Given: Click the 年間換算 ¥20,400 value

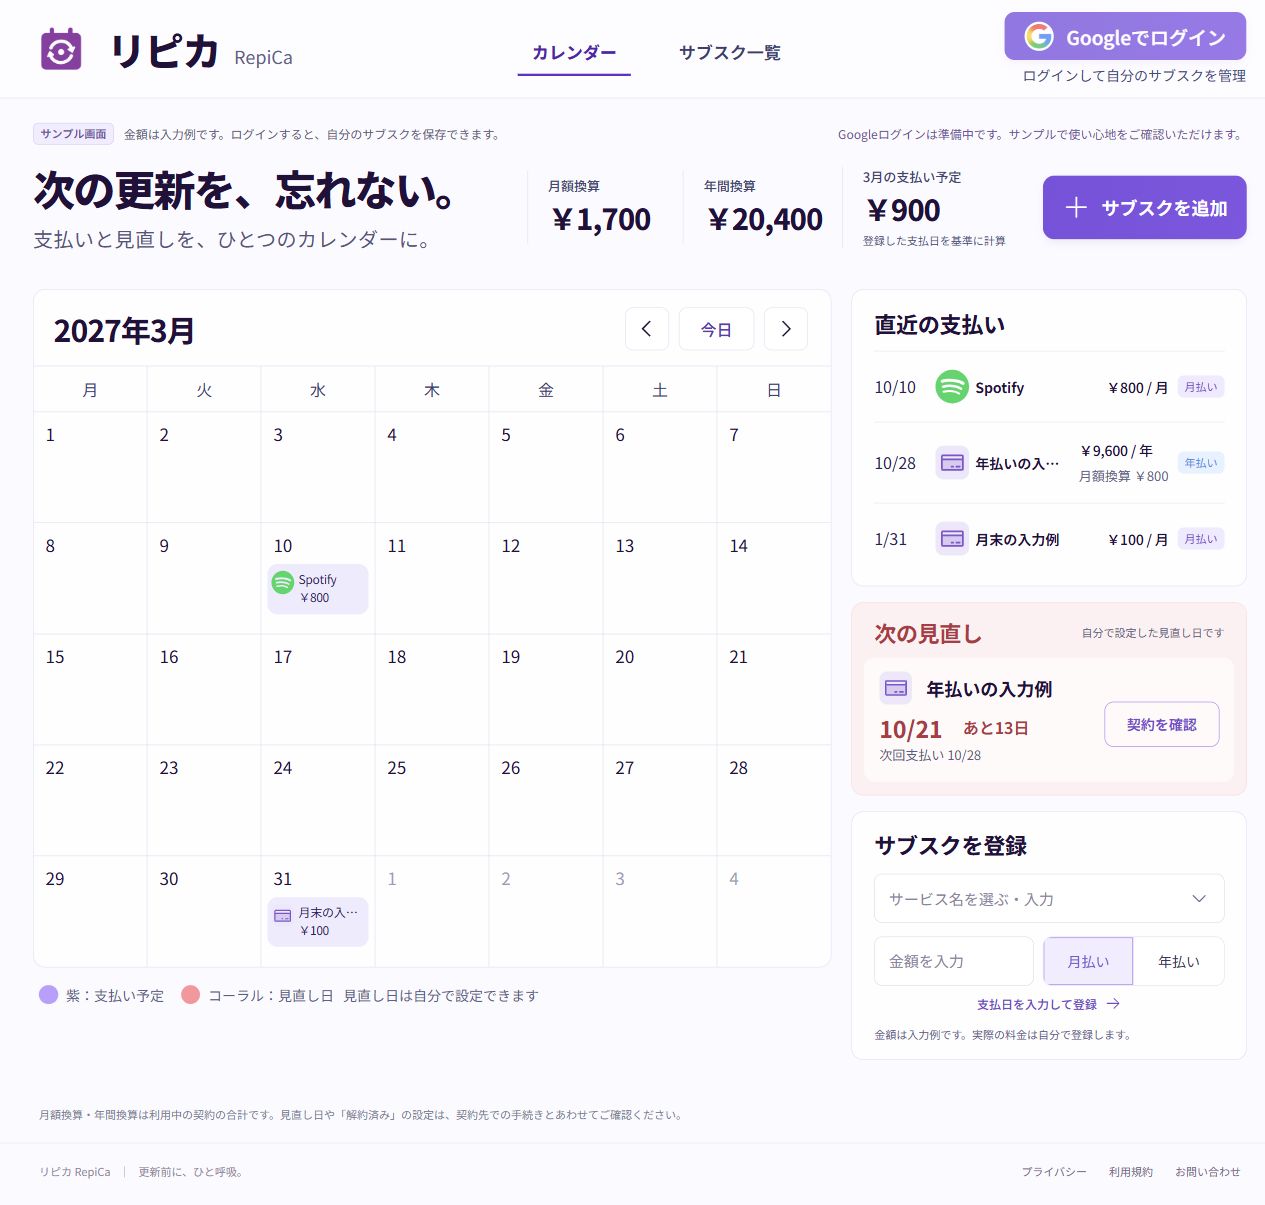Looking at the screenshot, I should pos(765,219).
